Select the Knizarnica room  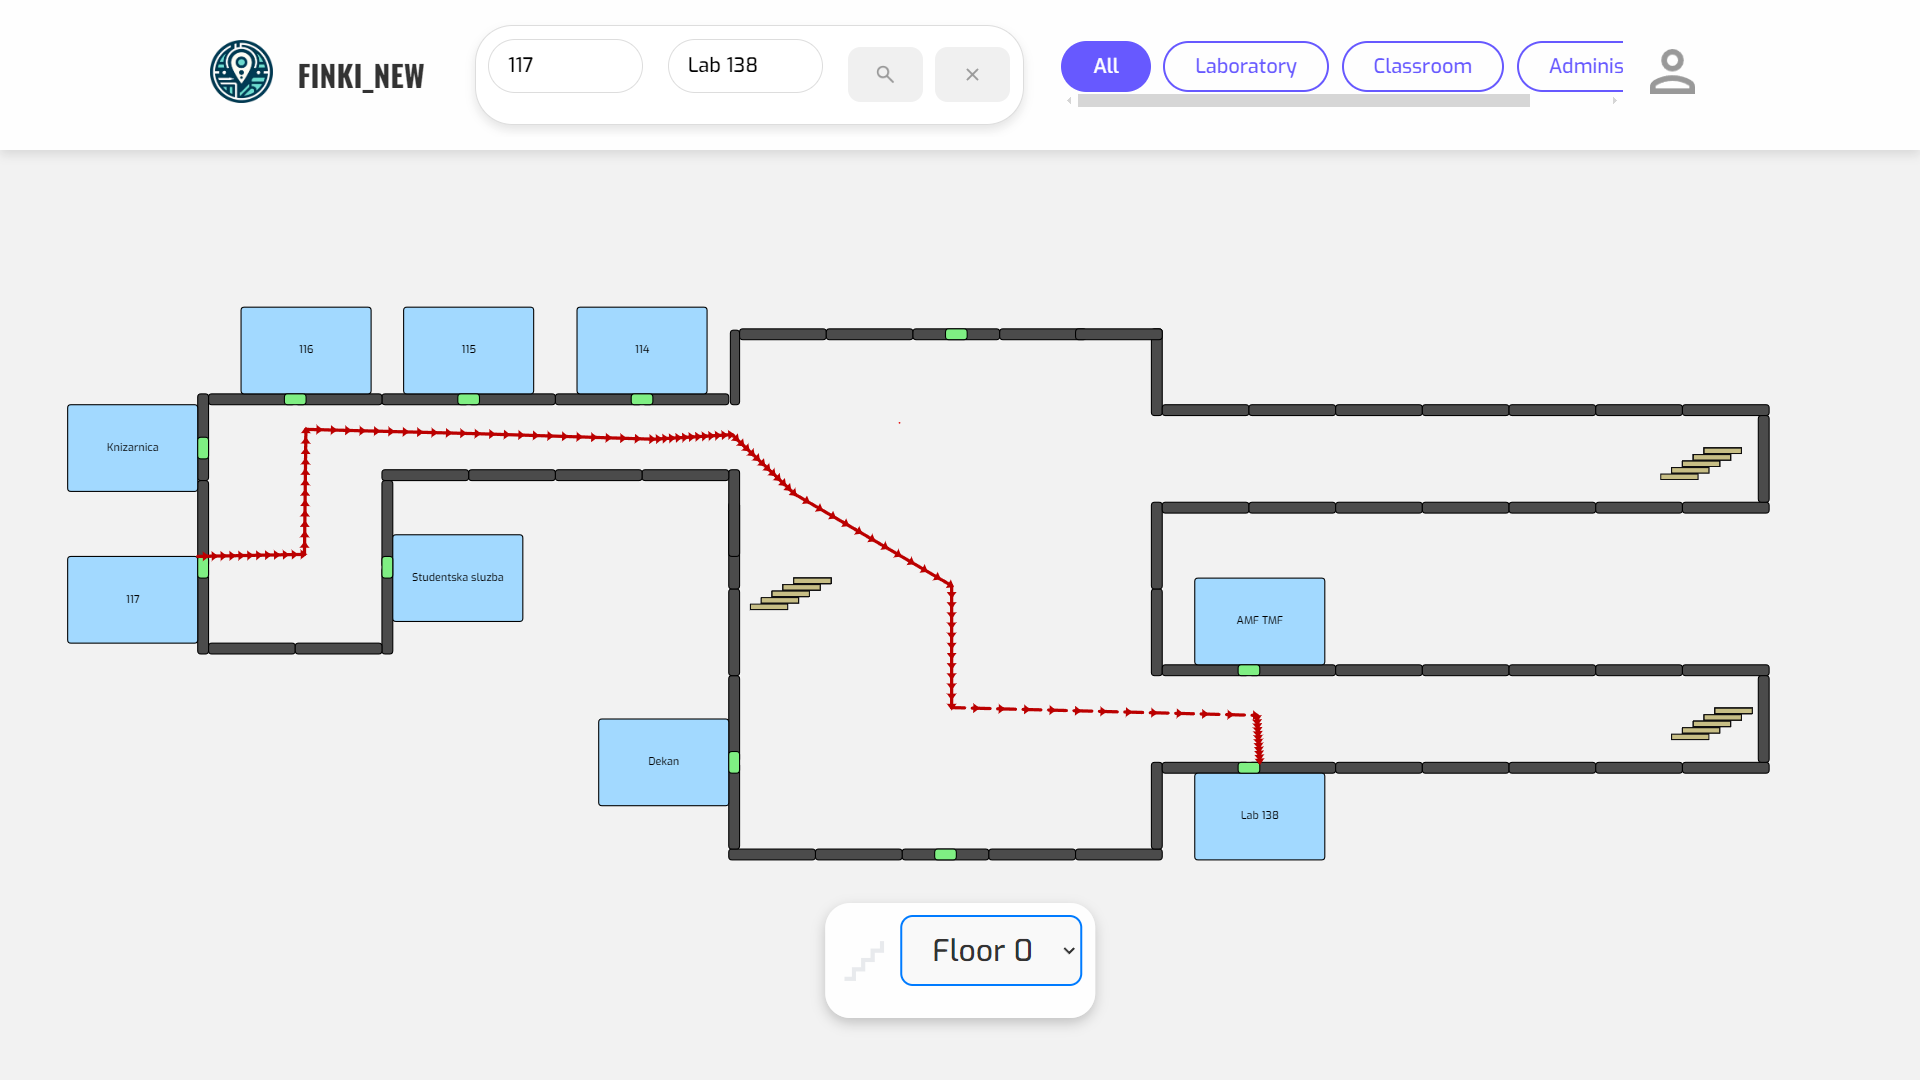(132, 448)
